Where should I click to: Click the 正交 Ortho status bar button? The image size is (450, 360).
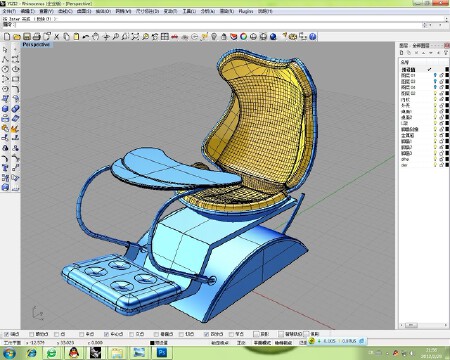tap(241, 342)
